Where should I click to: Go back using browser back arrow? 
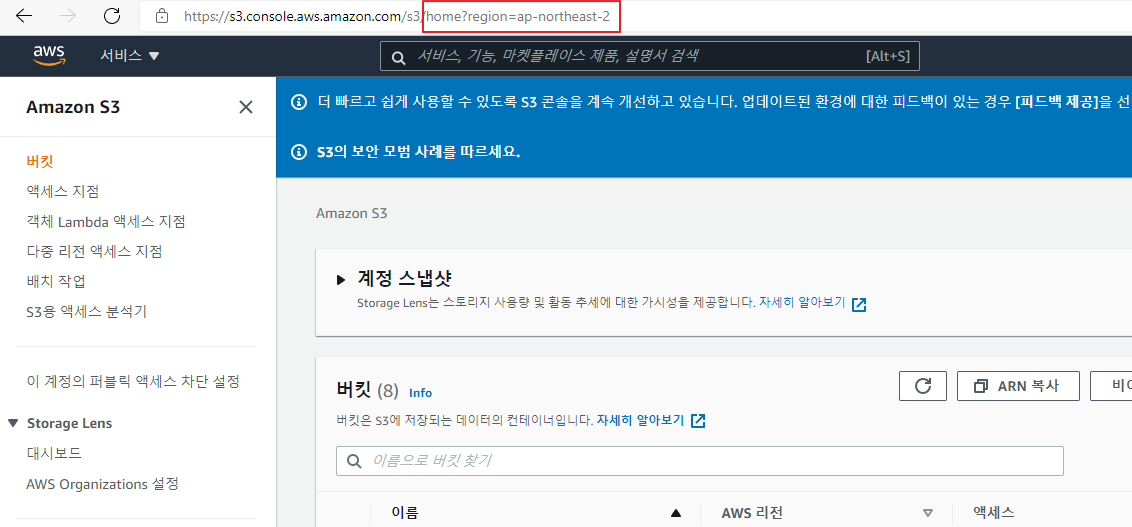click(24, 16)
